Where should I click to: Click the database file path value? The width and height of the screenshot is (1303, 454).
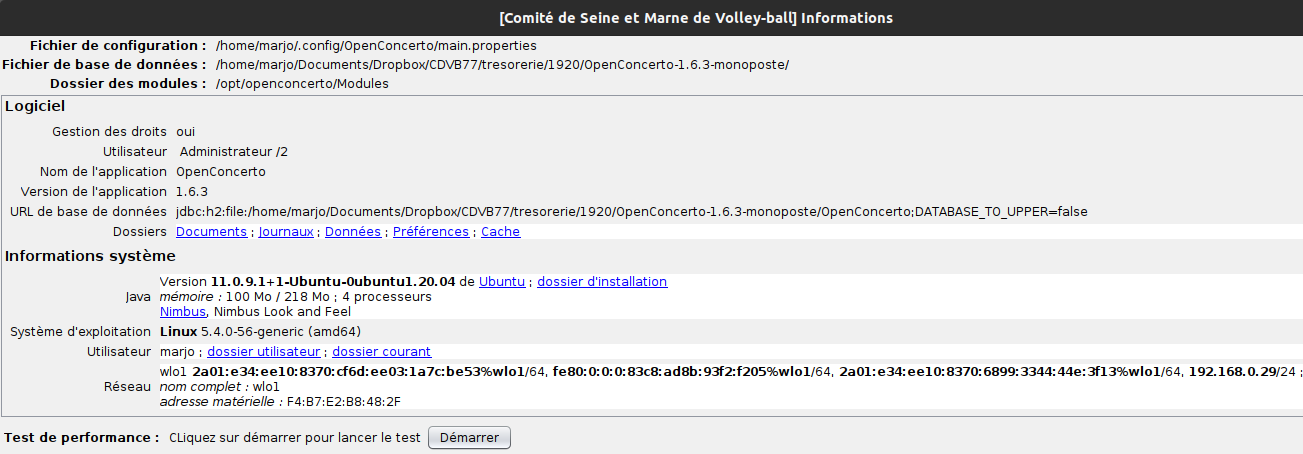pos(502,65)
